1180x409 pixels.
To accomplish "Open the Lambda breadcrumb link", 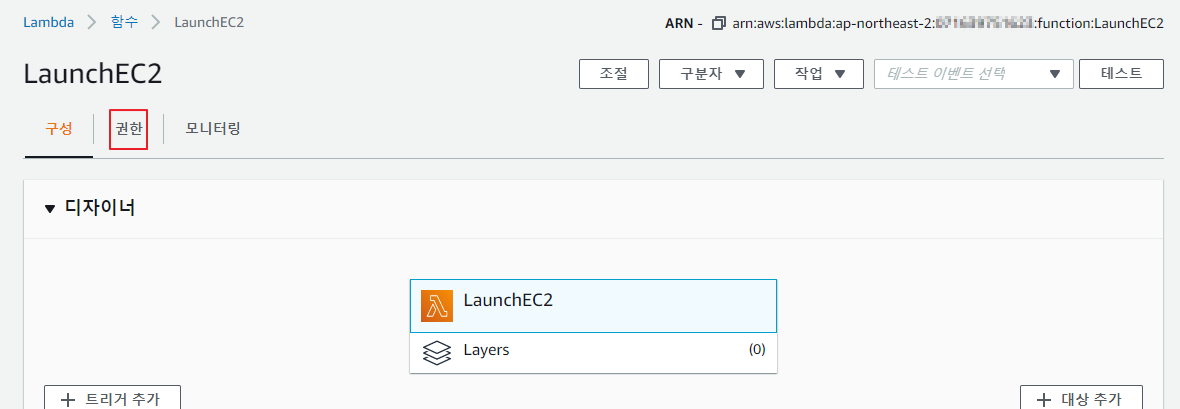I will [x=48, y=23].
